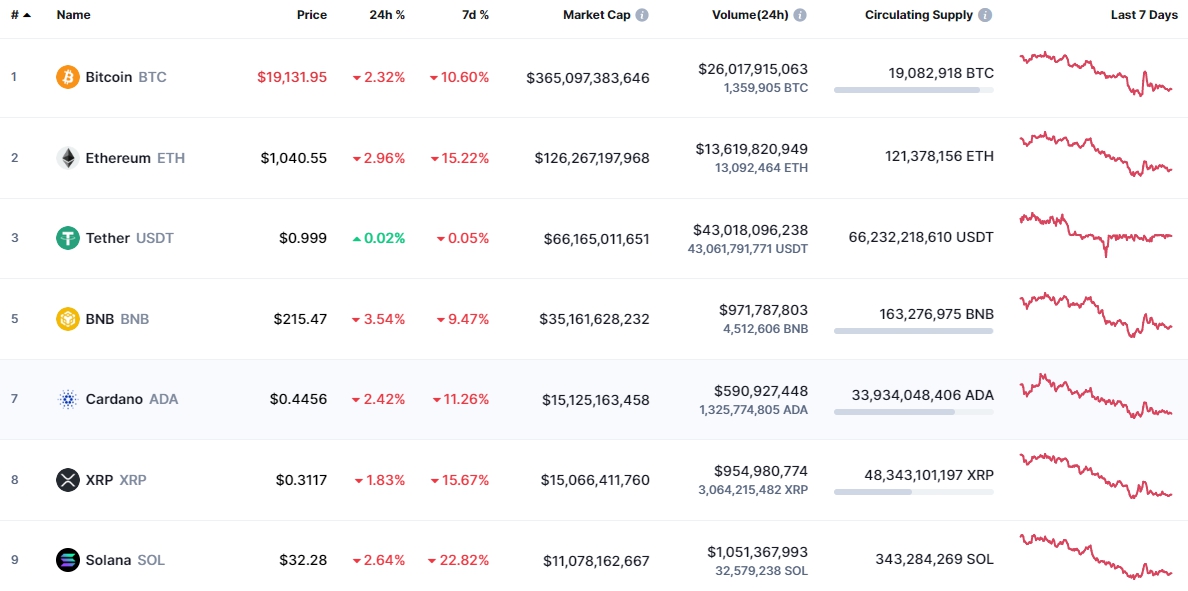Open Cardano 7-day sparkline chart
Viewport: 1188px width, 591px height.
(x=1096, y=396)
